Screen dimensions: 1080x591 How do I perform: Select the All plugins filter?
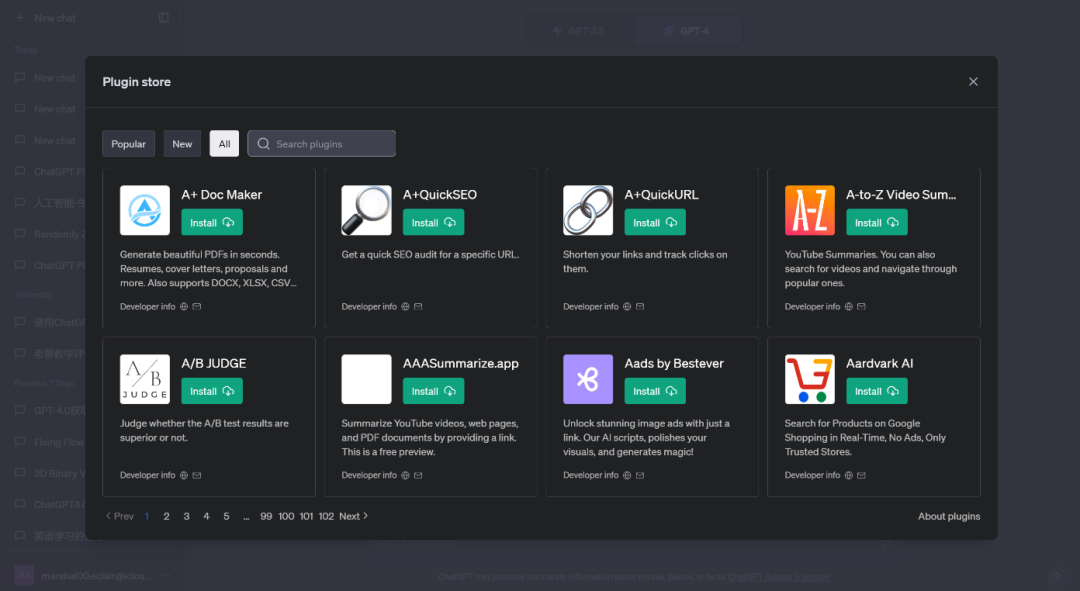pos(224,144)
